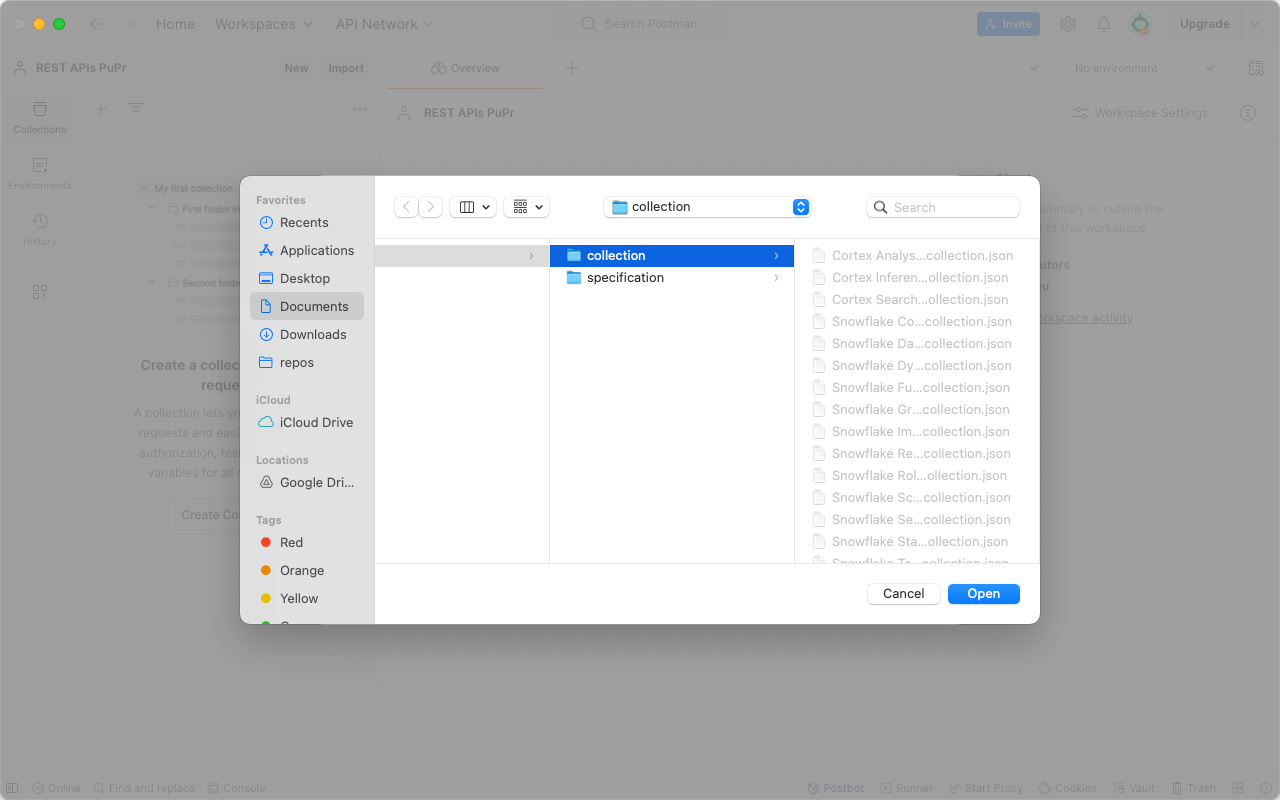Navigate back with the left chevron
Viewport: 1280px width, 800px height.
pyautogui.click(x=406, y=207)
